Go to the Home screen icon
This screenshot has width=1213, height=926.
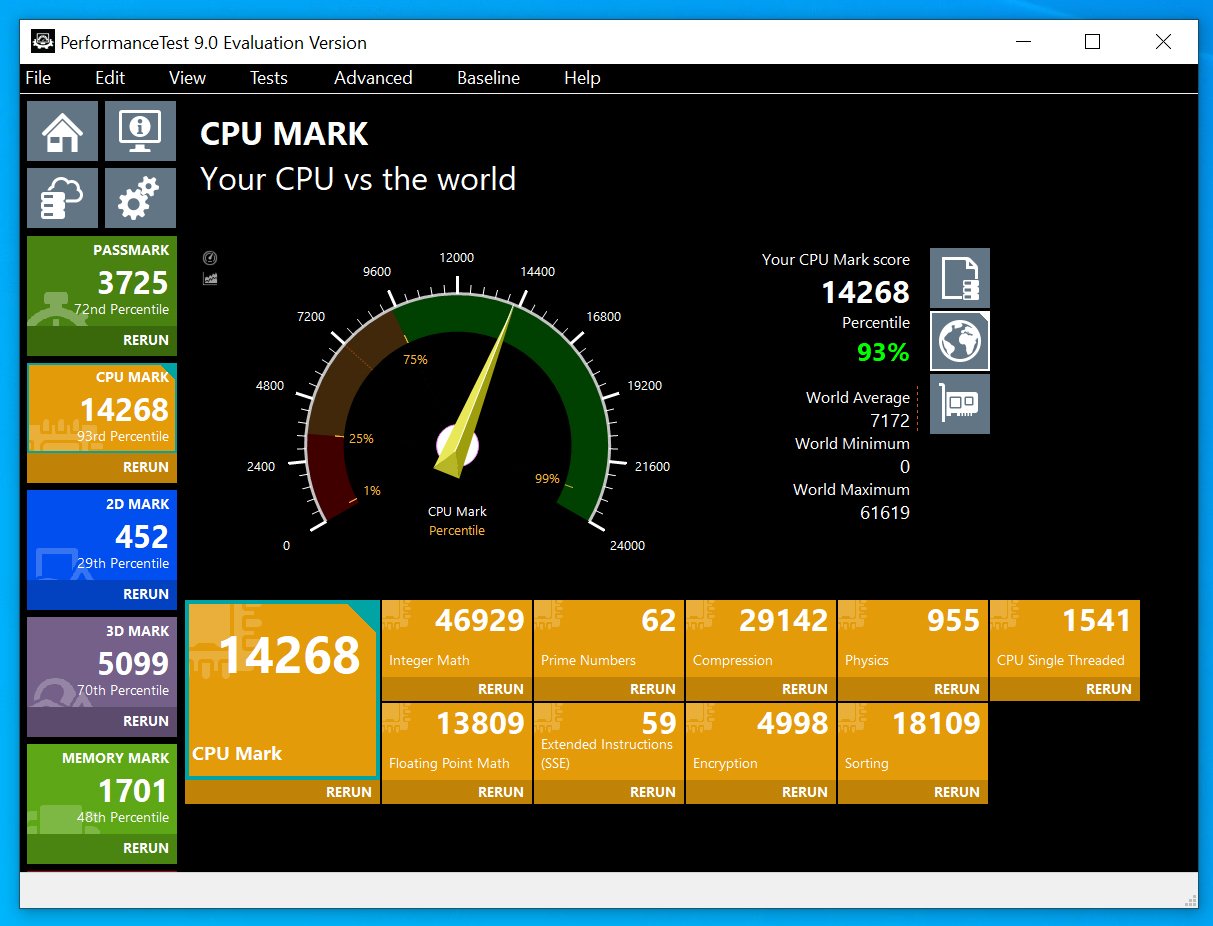pos(62,131)
